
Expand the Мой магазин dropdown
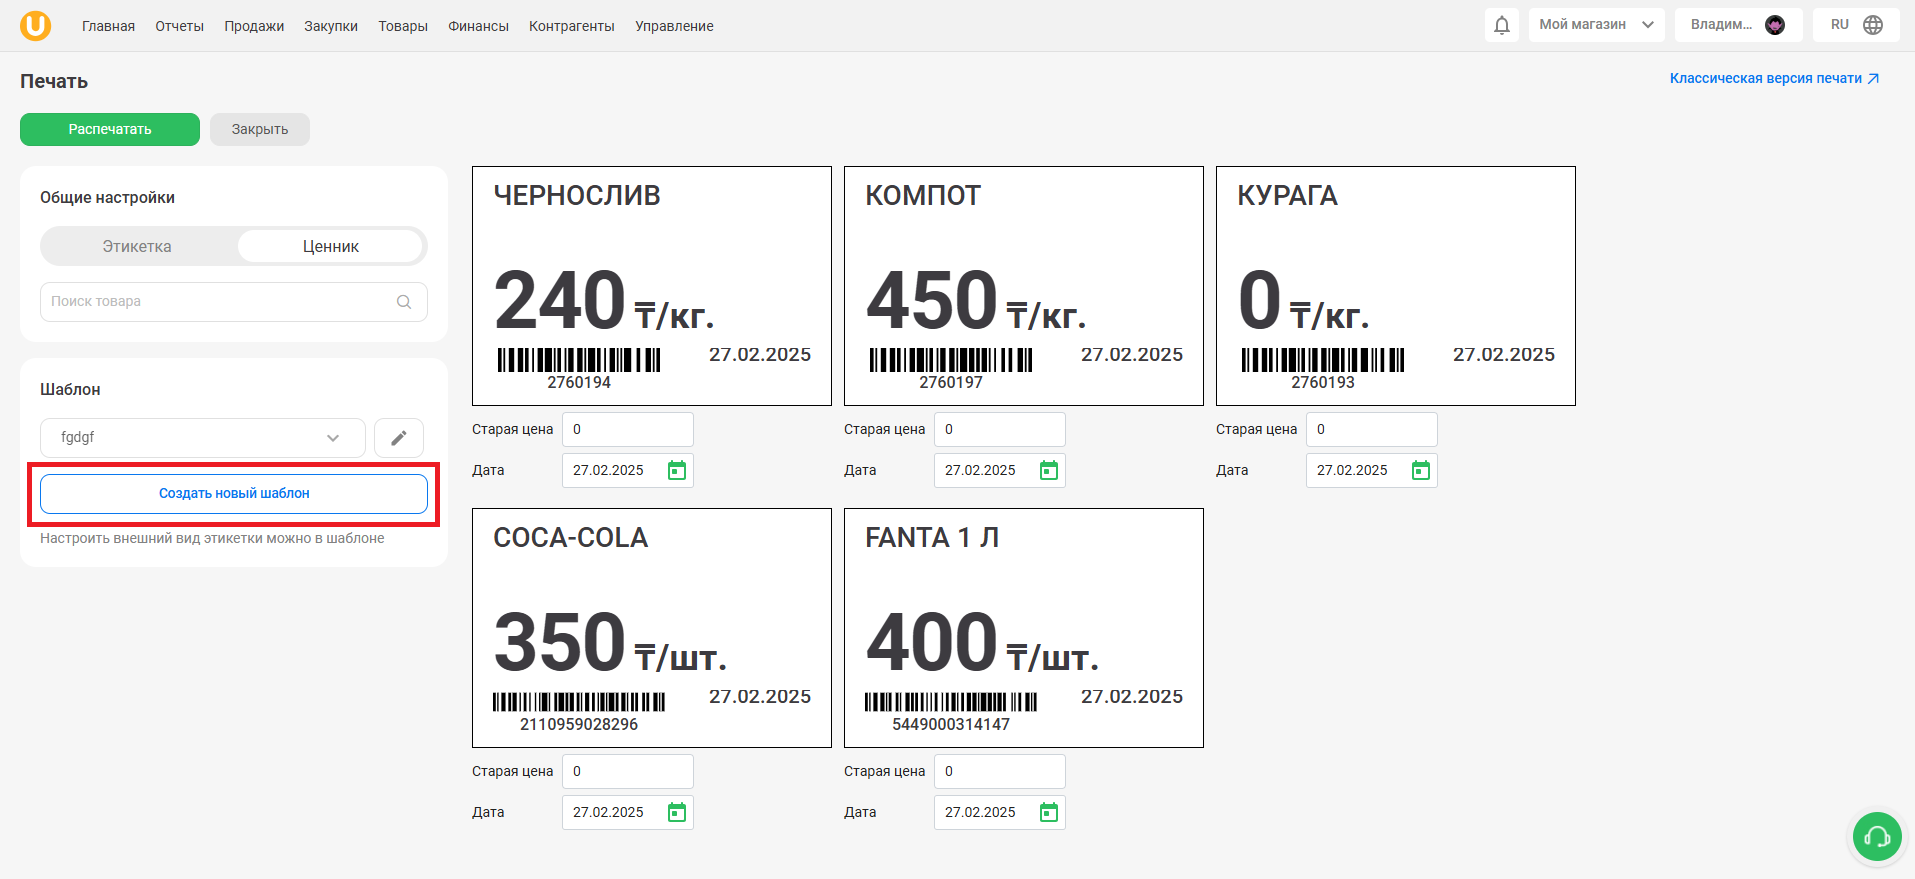[1597, 25]
